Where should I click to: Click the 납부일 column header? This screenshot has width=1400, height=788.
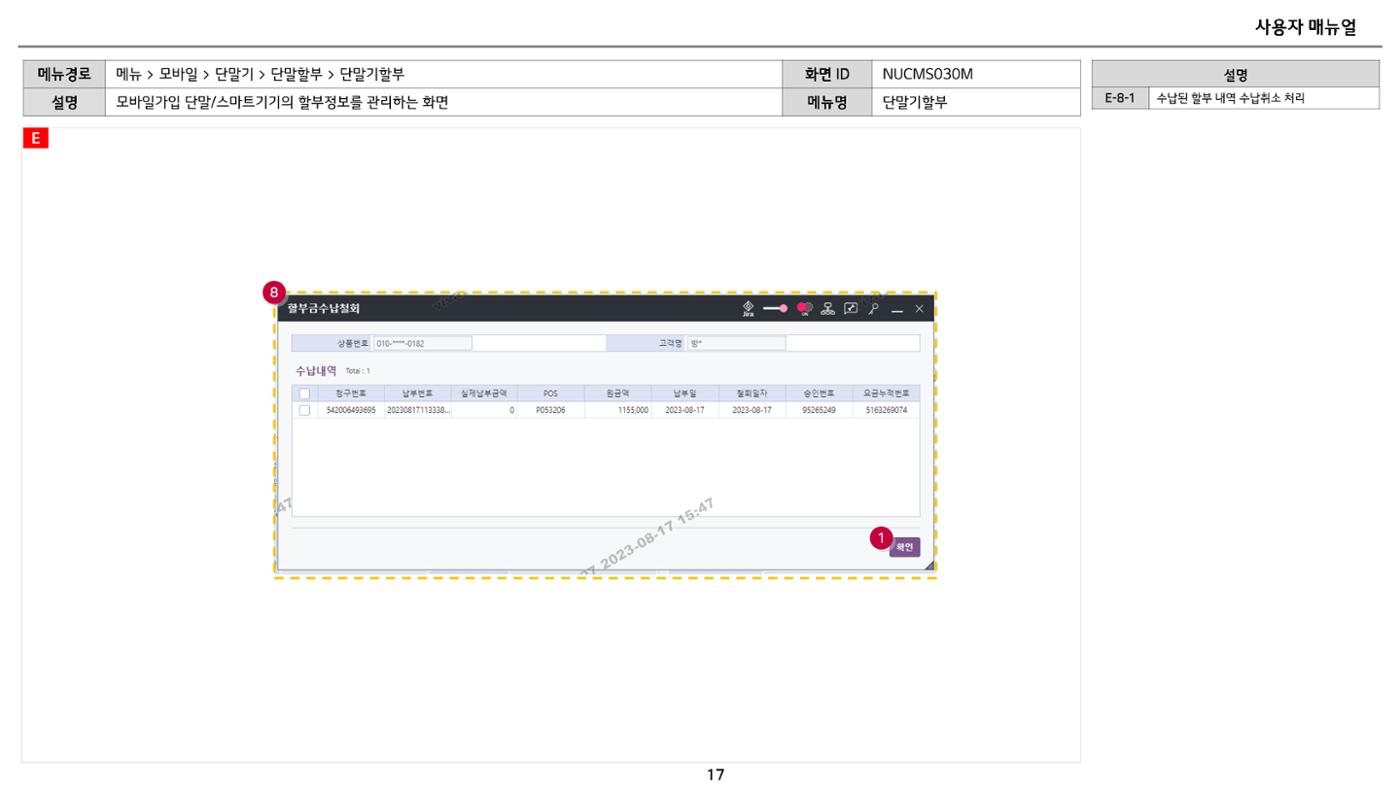[685, 394]
